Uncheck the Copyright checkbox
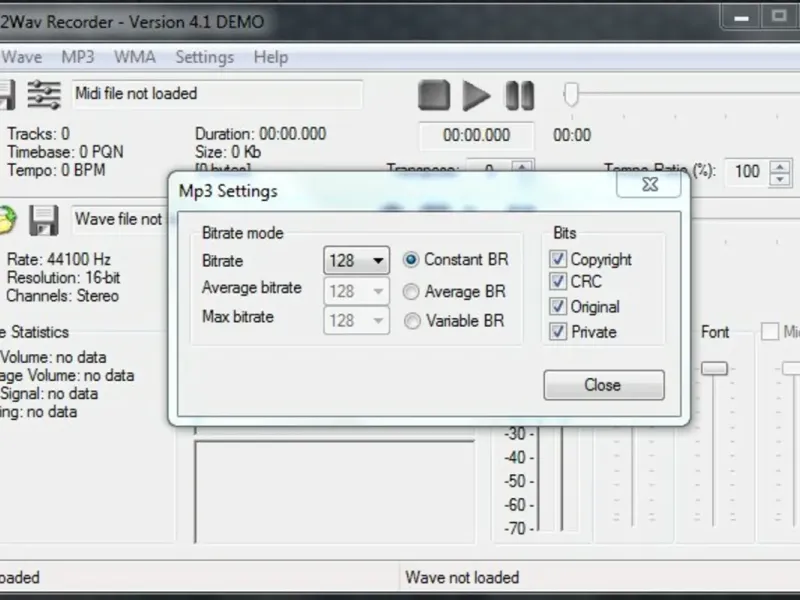800x600 pixels. tap(558, 259)
